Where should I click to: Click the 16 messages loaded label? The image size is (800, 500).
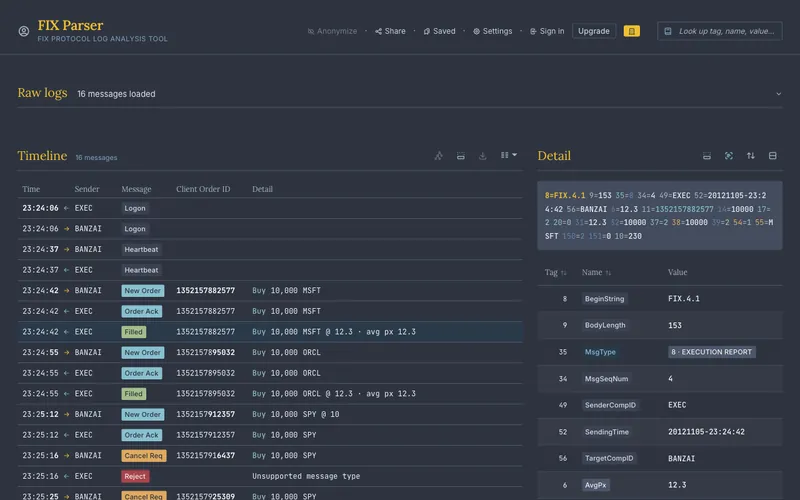coord(116,94)
